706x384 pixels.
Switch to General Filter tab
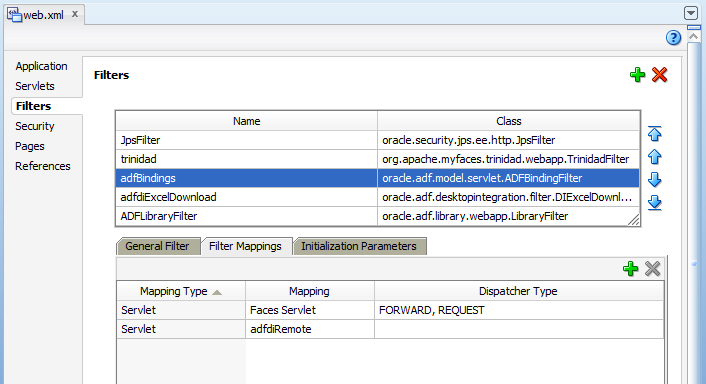click(x=157, y=246)
